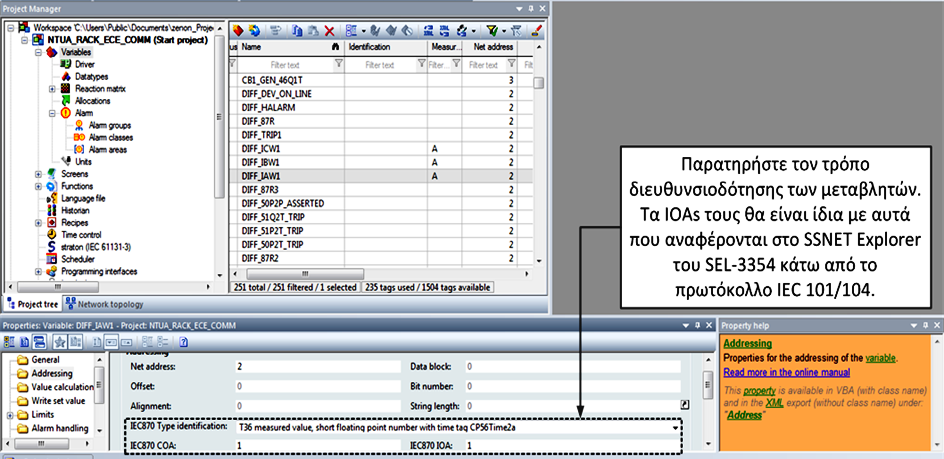This screenshot has width=944, height=459.
Task: Click the variable list vertical scrollbar thumb
Action: [538, 83]
